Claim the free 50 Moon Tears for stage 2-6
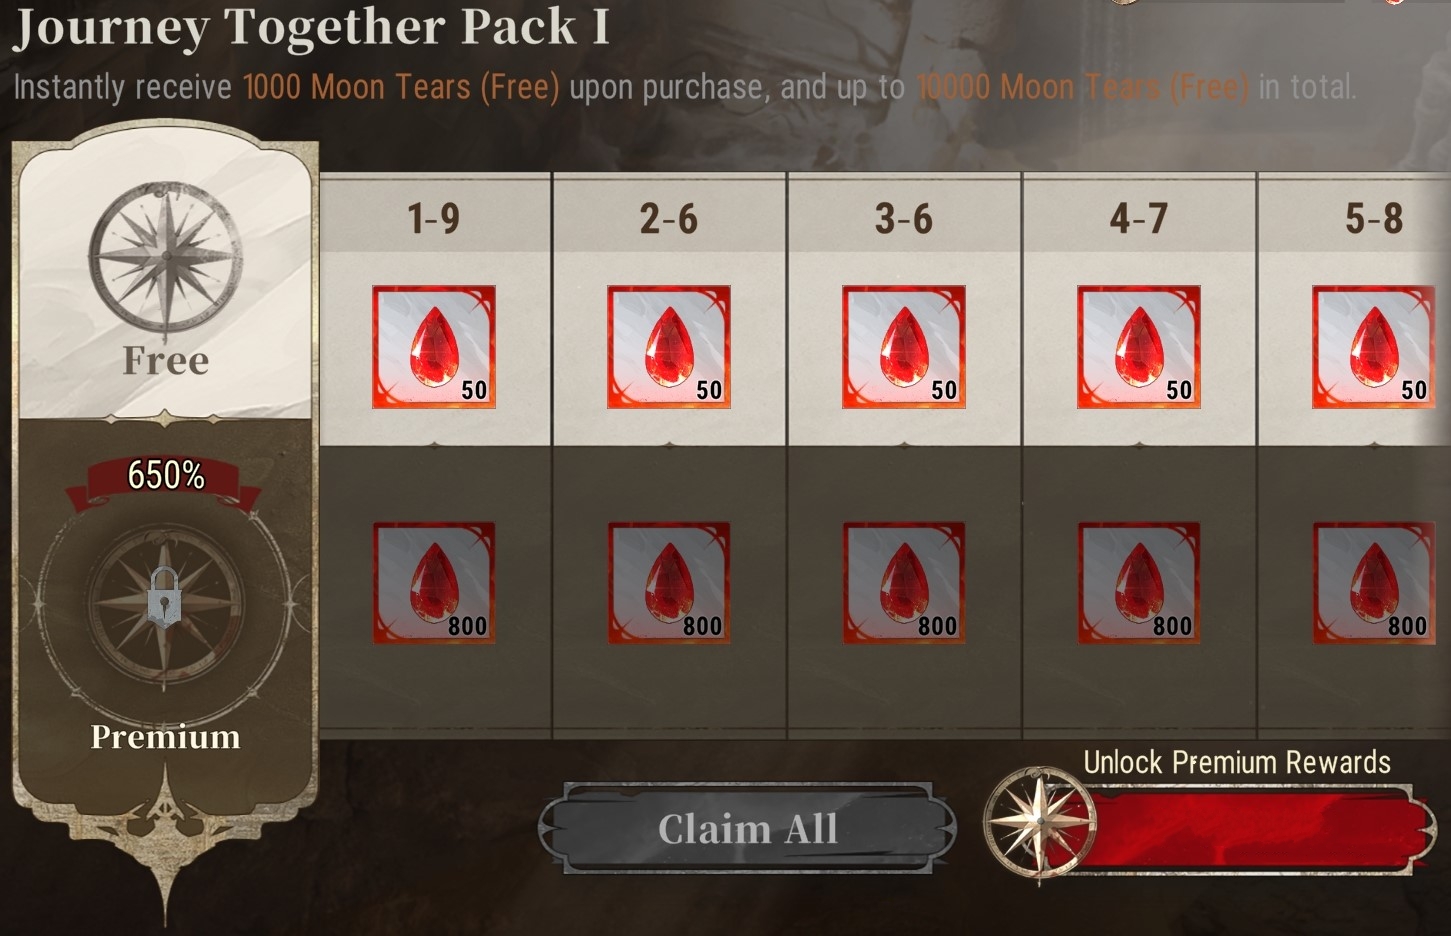1451x936 pixels. 669,347
